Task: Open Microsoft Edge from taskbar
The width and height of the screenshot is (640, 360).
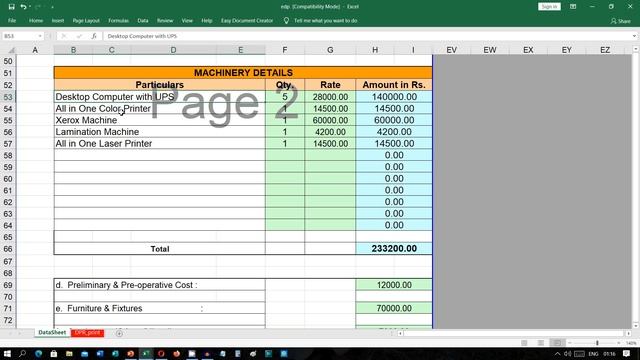Action: pos(38,353)
